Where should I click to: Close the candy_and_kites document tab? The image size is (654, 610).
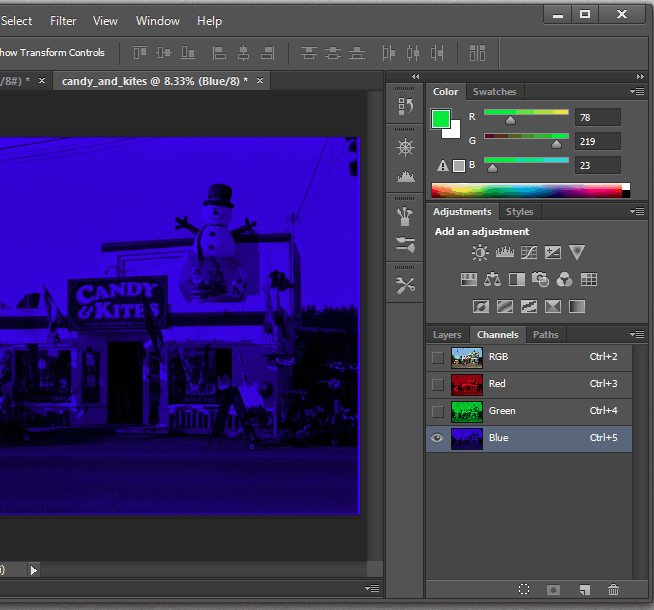[x=260, y=80]
